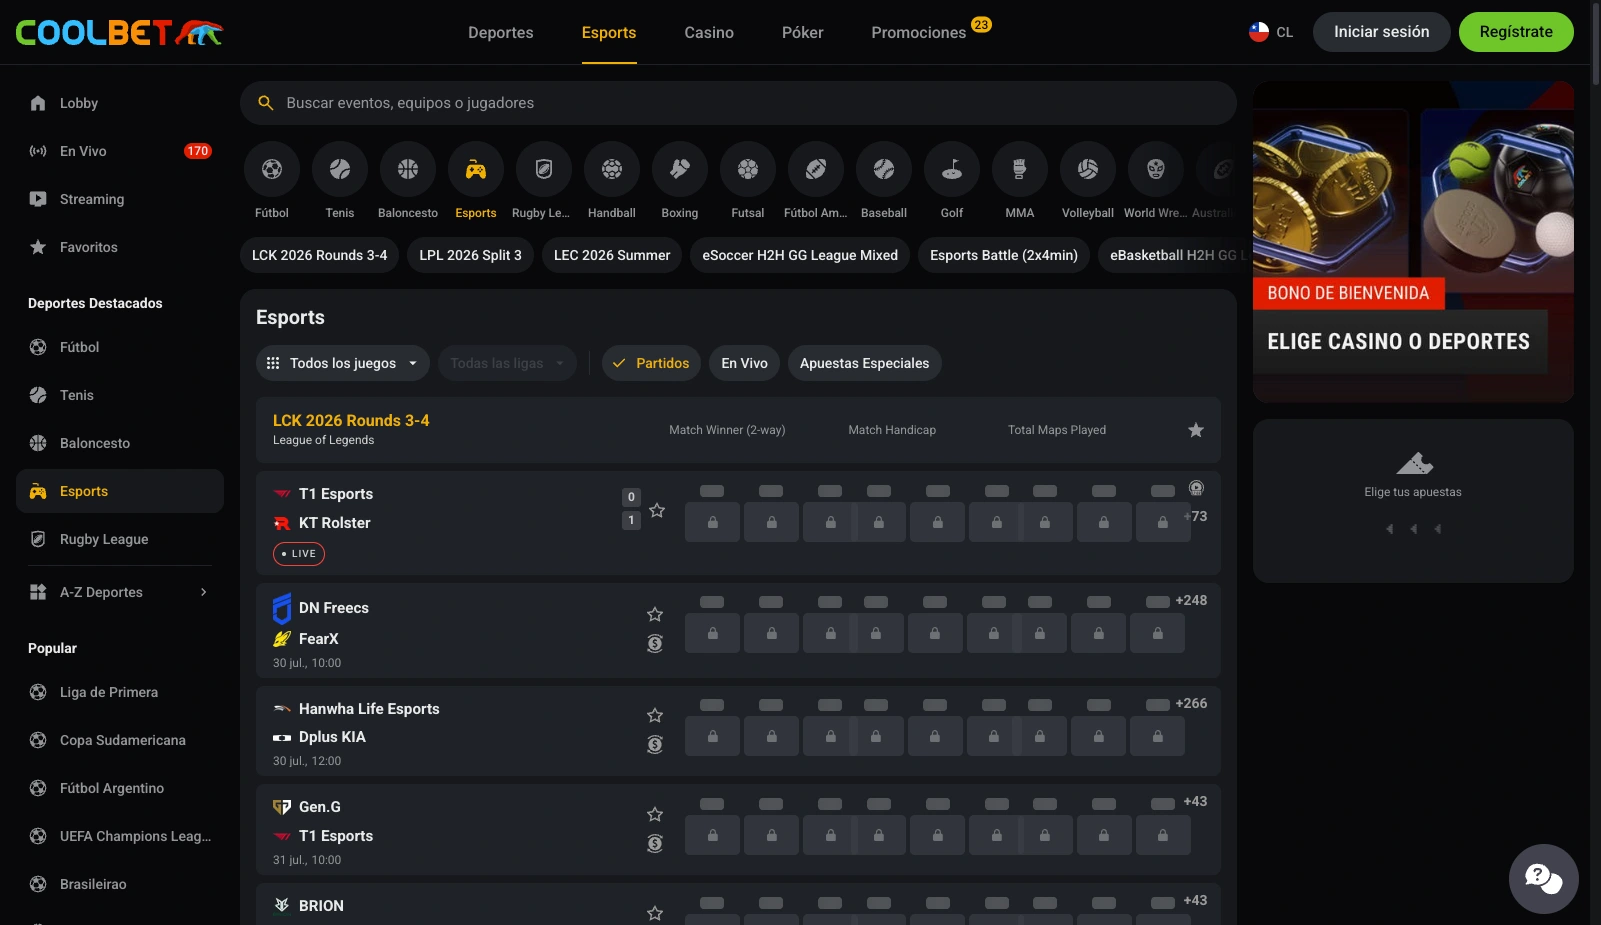Expand A-Z Deportes in sidebar
The width and height of the screenshot is (1601, 925).
[x=120, y=592]
